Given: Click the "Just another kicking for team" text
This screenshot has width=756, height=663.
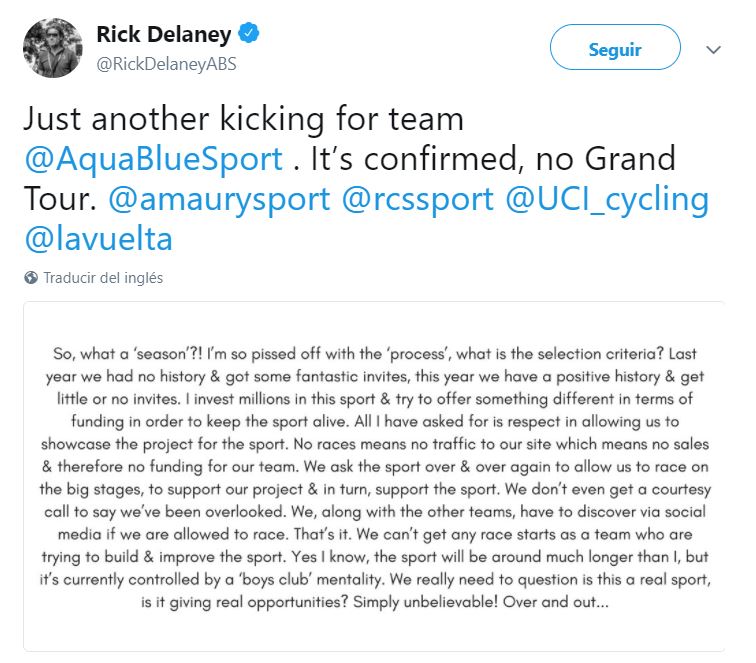Looking at the screenshot, I should tap(243, 119).
